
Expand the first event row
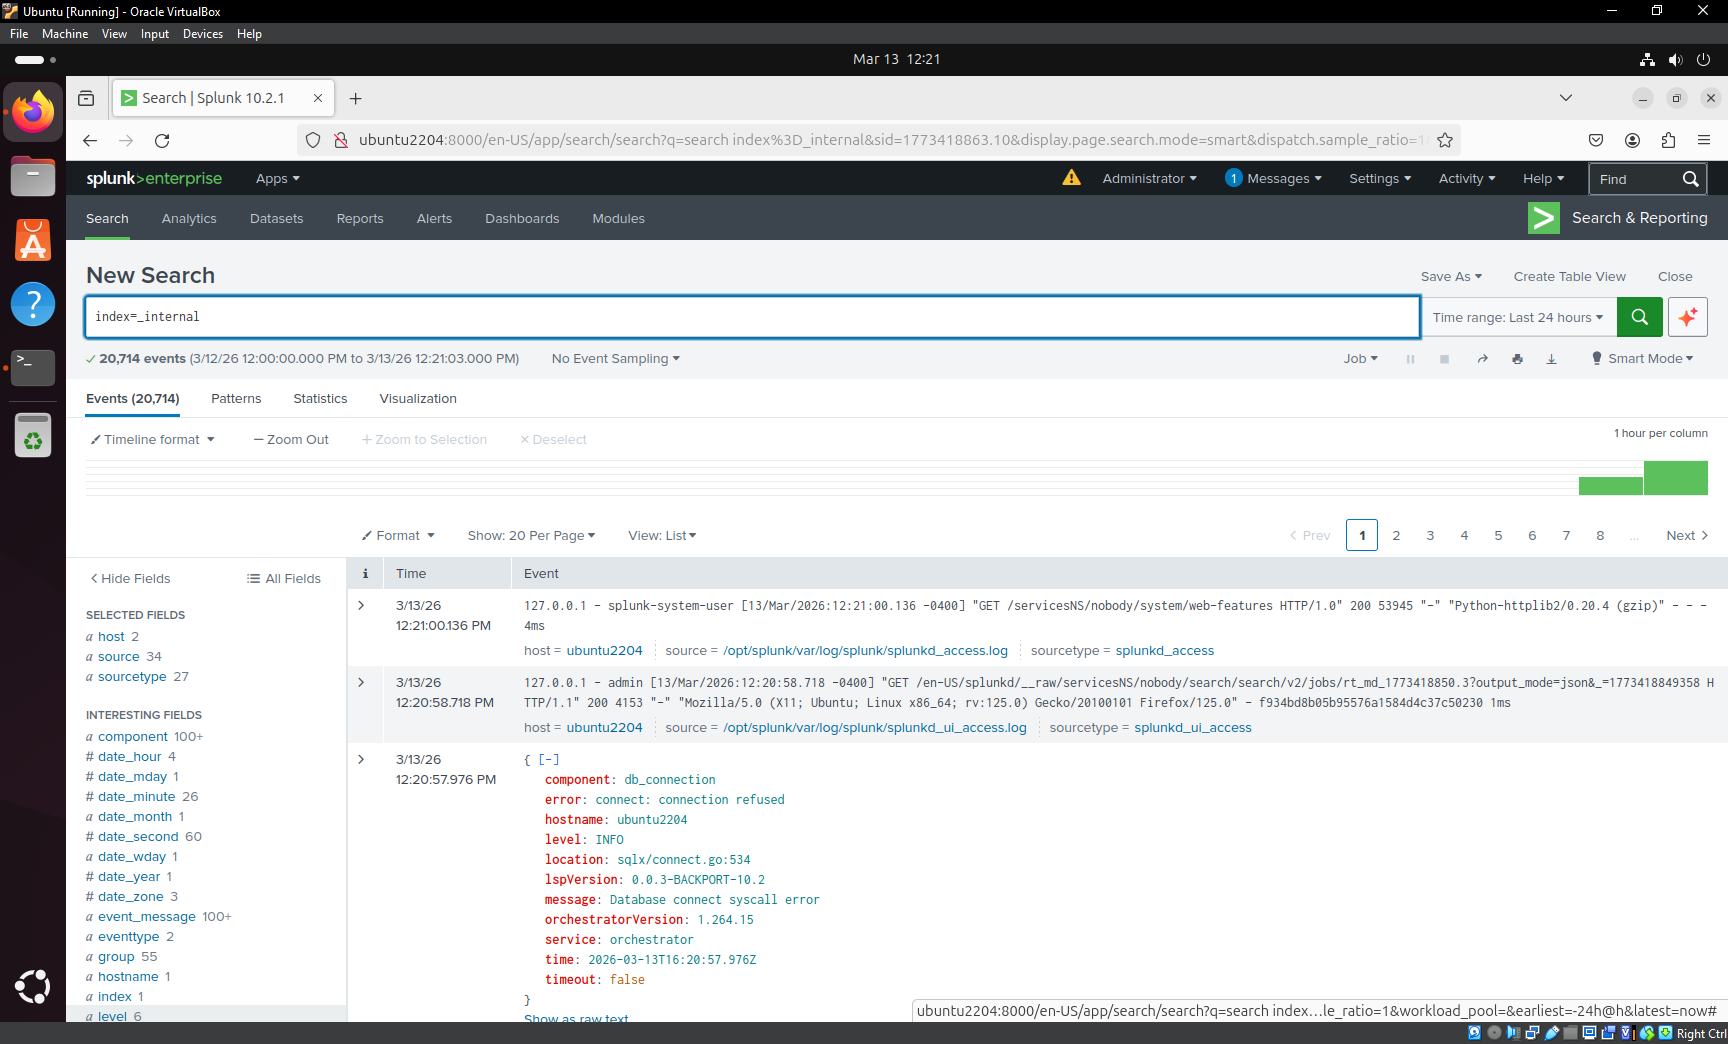point(362,604)
